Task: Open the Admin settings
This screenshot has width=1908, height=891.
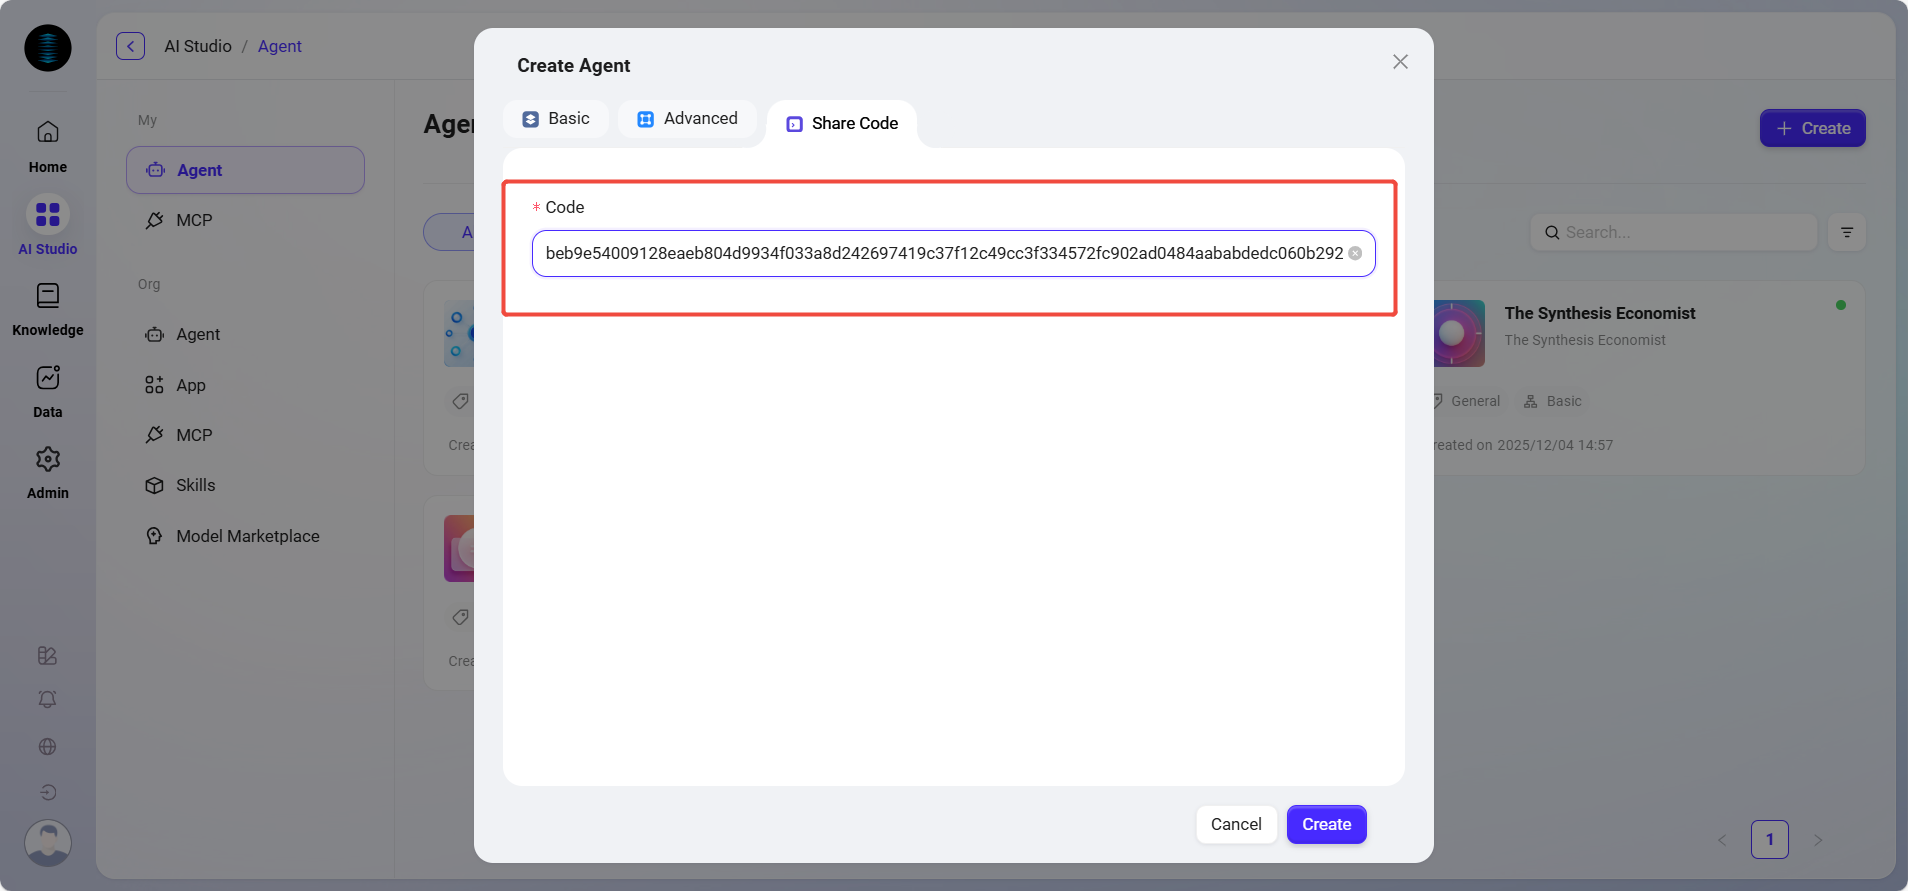Action: point(48,472)
